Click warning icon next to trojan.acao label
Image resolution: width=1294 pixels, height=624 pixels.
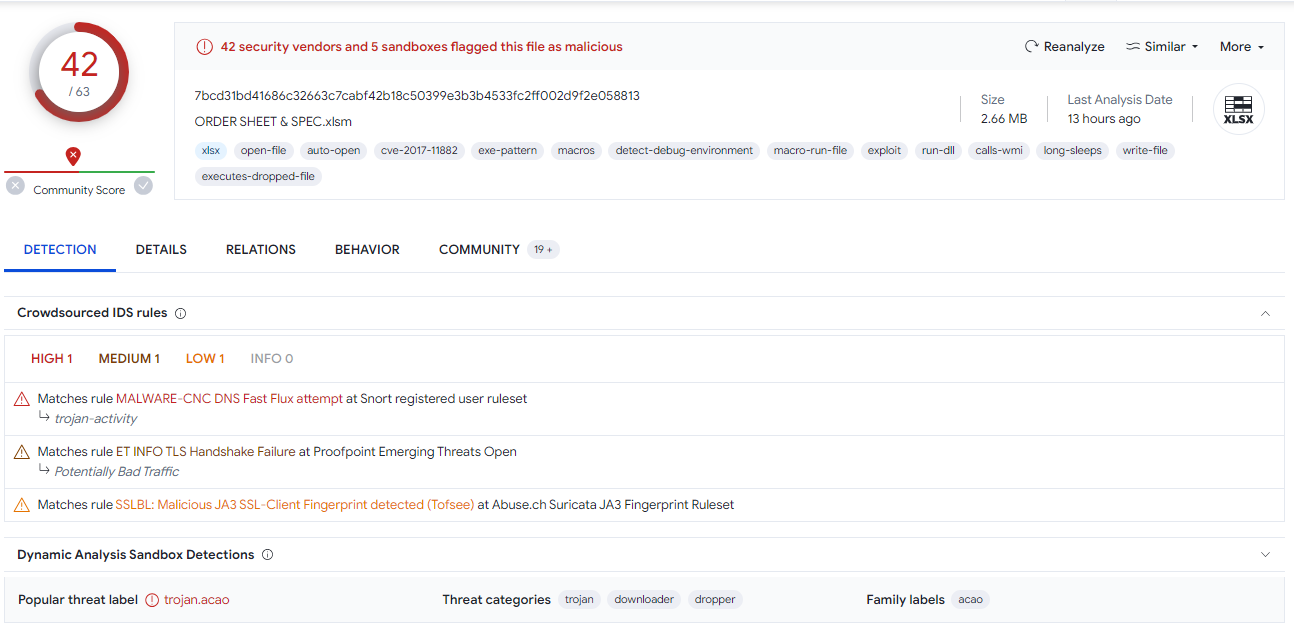point(152,600)
